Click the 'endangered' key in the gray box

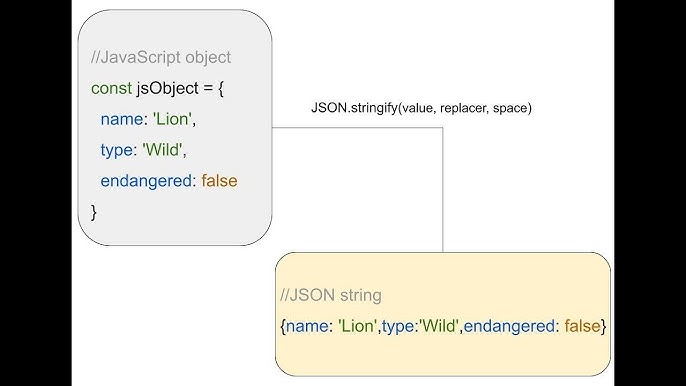pos(146,181)
